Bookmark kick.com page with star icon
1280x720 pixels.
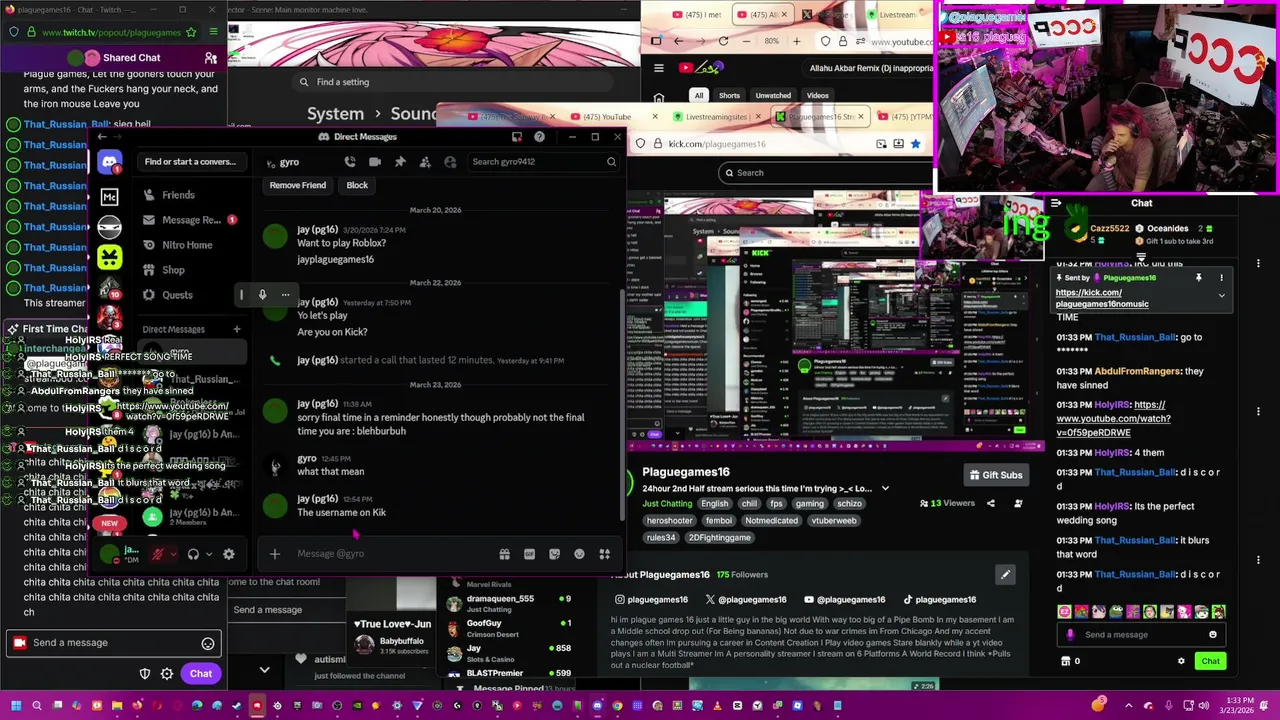point(915,144)
